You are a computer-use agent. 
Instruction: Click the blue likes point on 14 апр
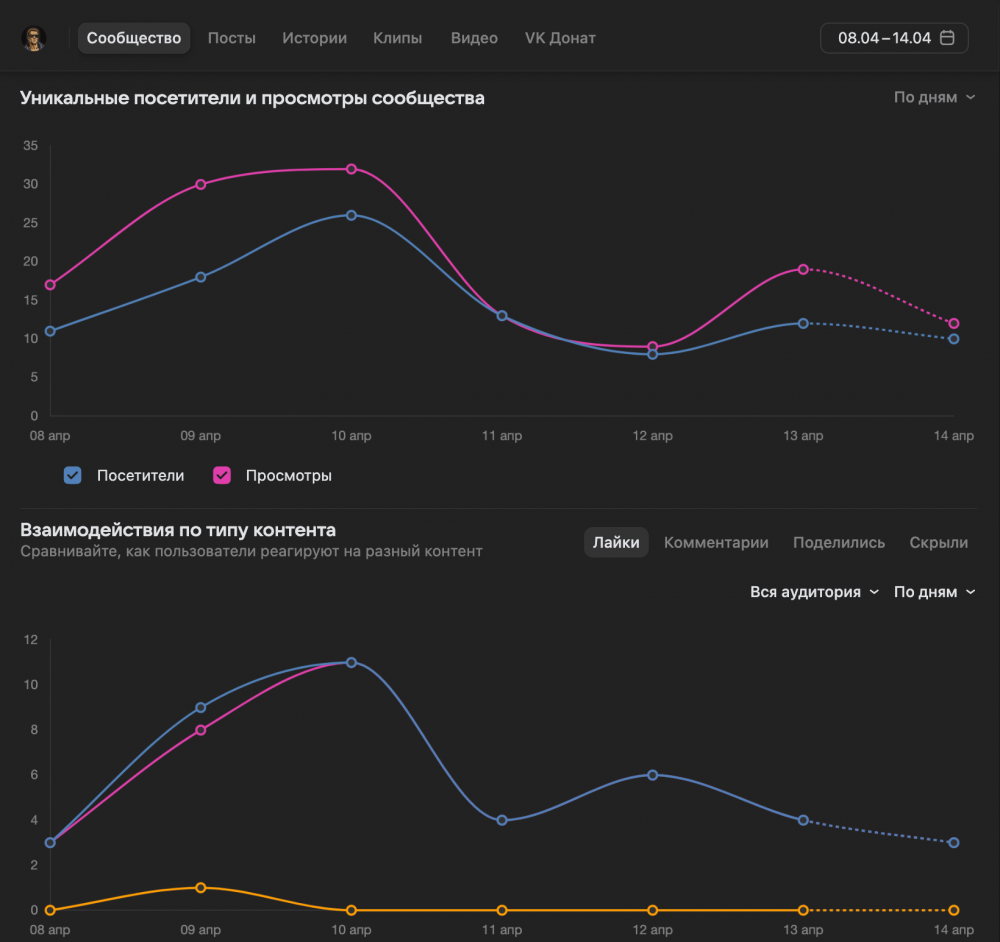click(x=954, y=843)
